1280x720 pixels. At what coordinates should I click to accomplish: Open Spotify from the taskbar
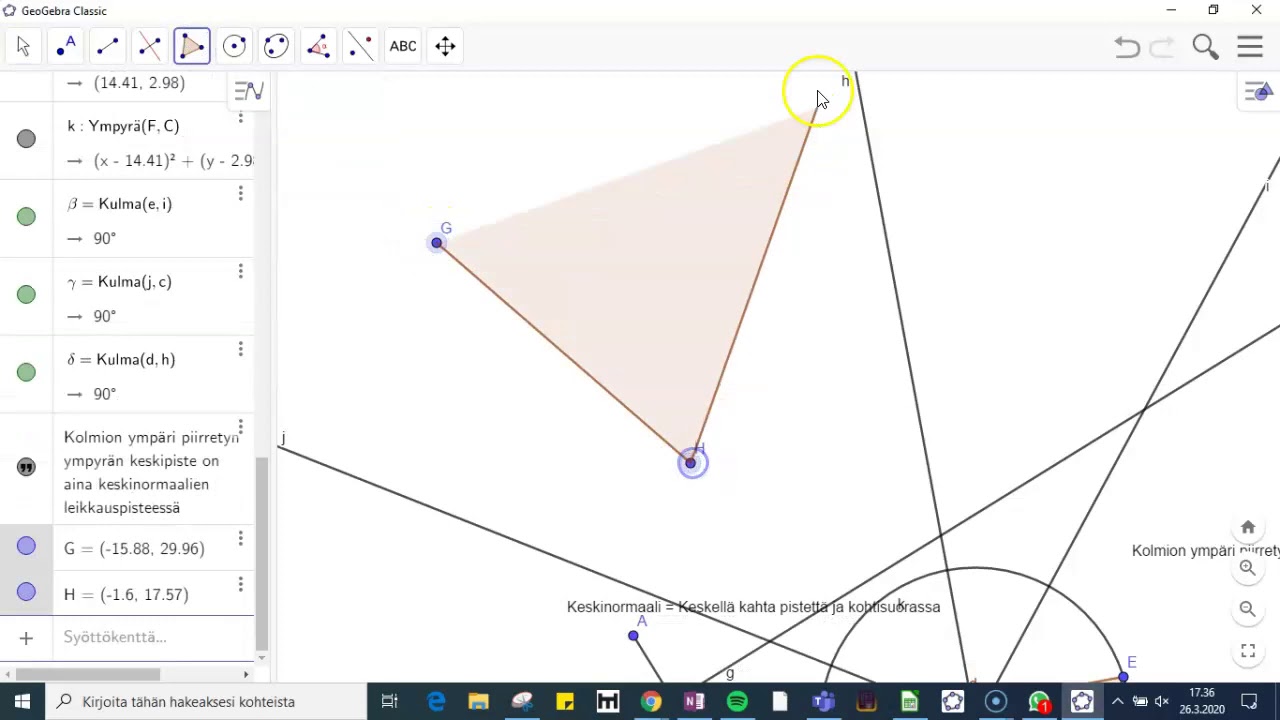[737, 702]
